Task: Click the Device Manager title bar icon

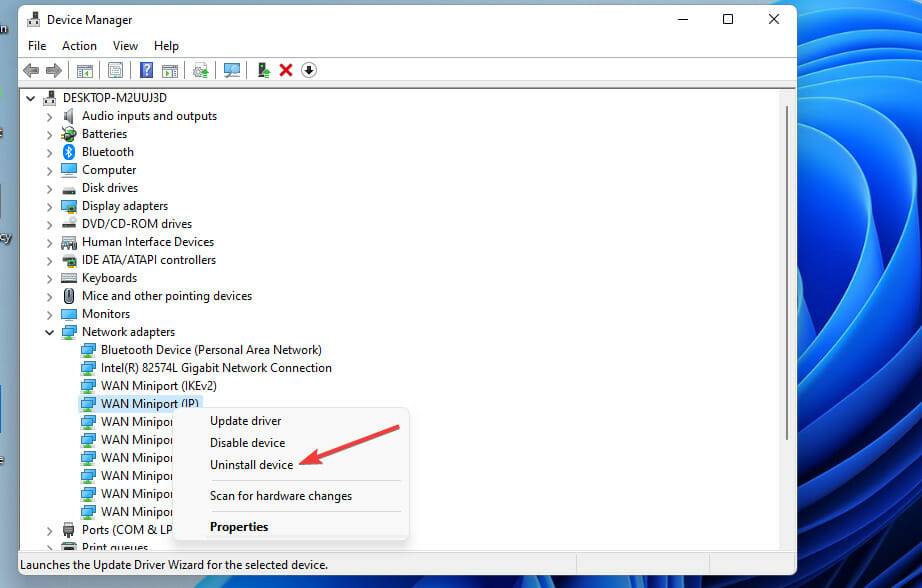Action: pyautogui.click(x=34, y=19)
